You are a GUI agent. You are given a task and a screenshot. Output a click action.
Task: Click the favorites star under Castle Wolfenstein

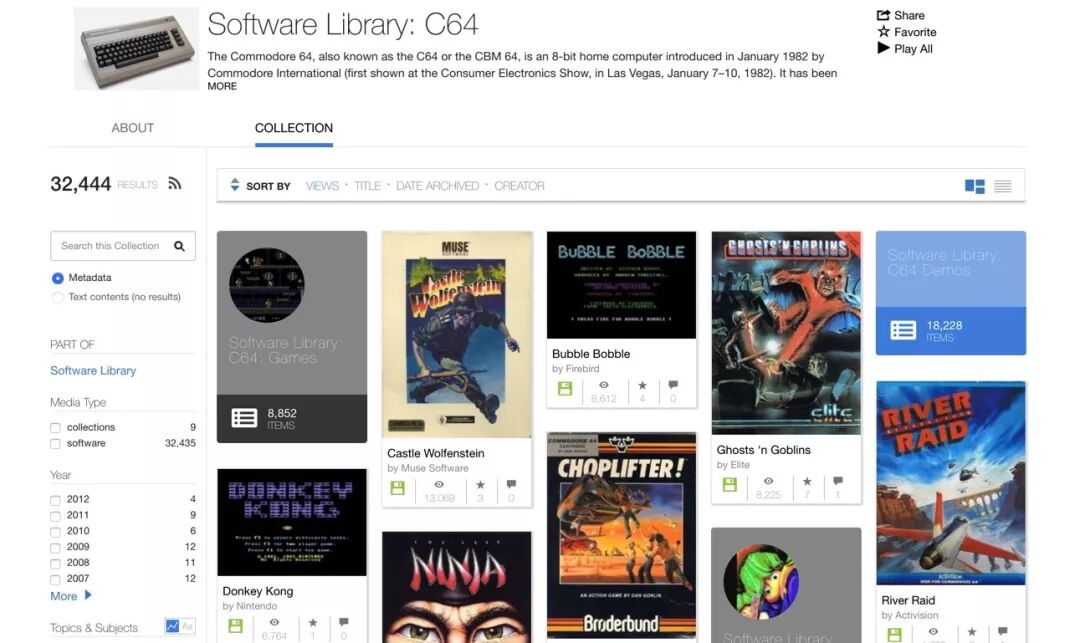coord(480,485)
